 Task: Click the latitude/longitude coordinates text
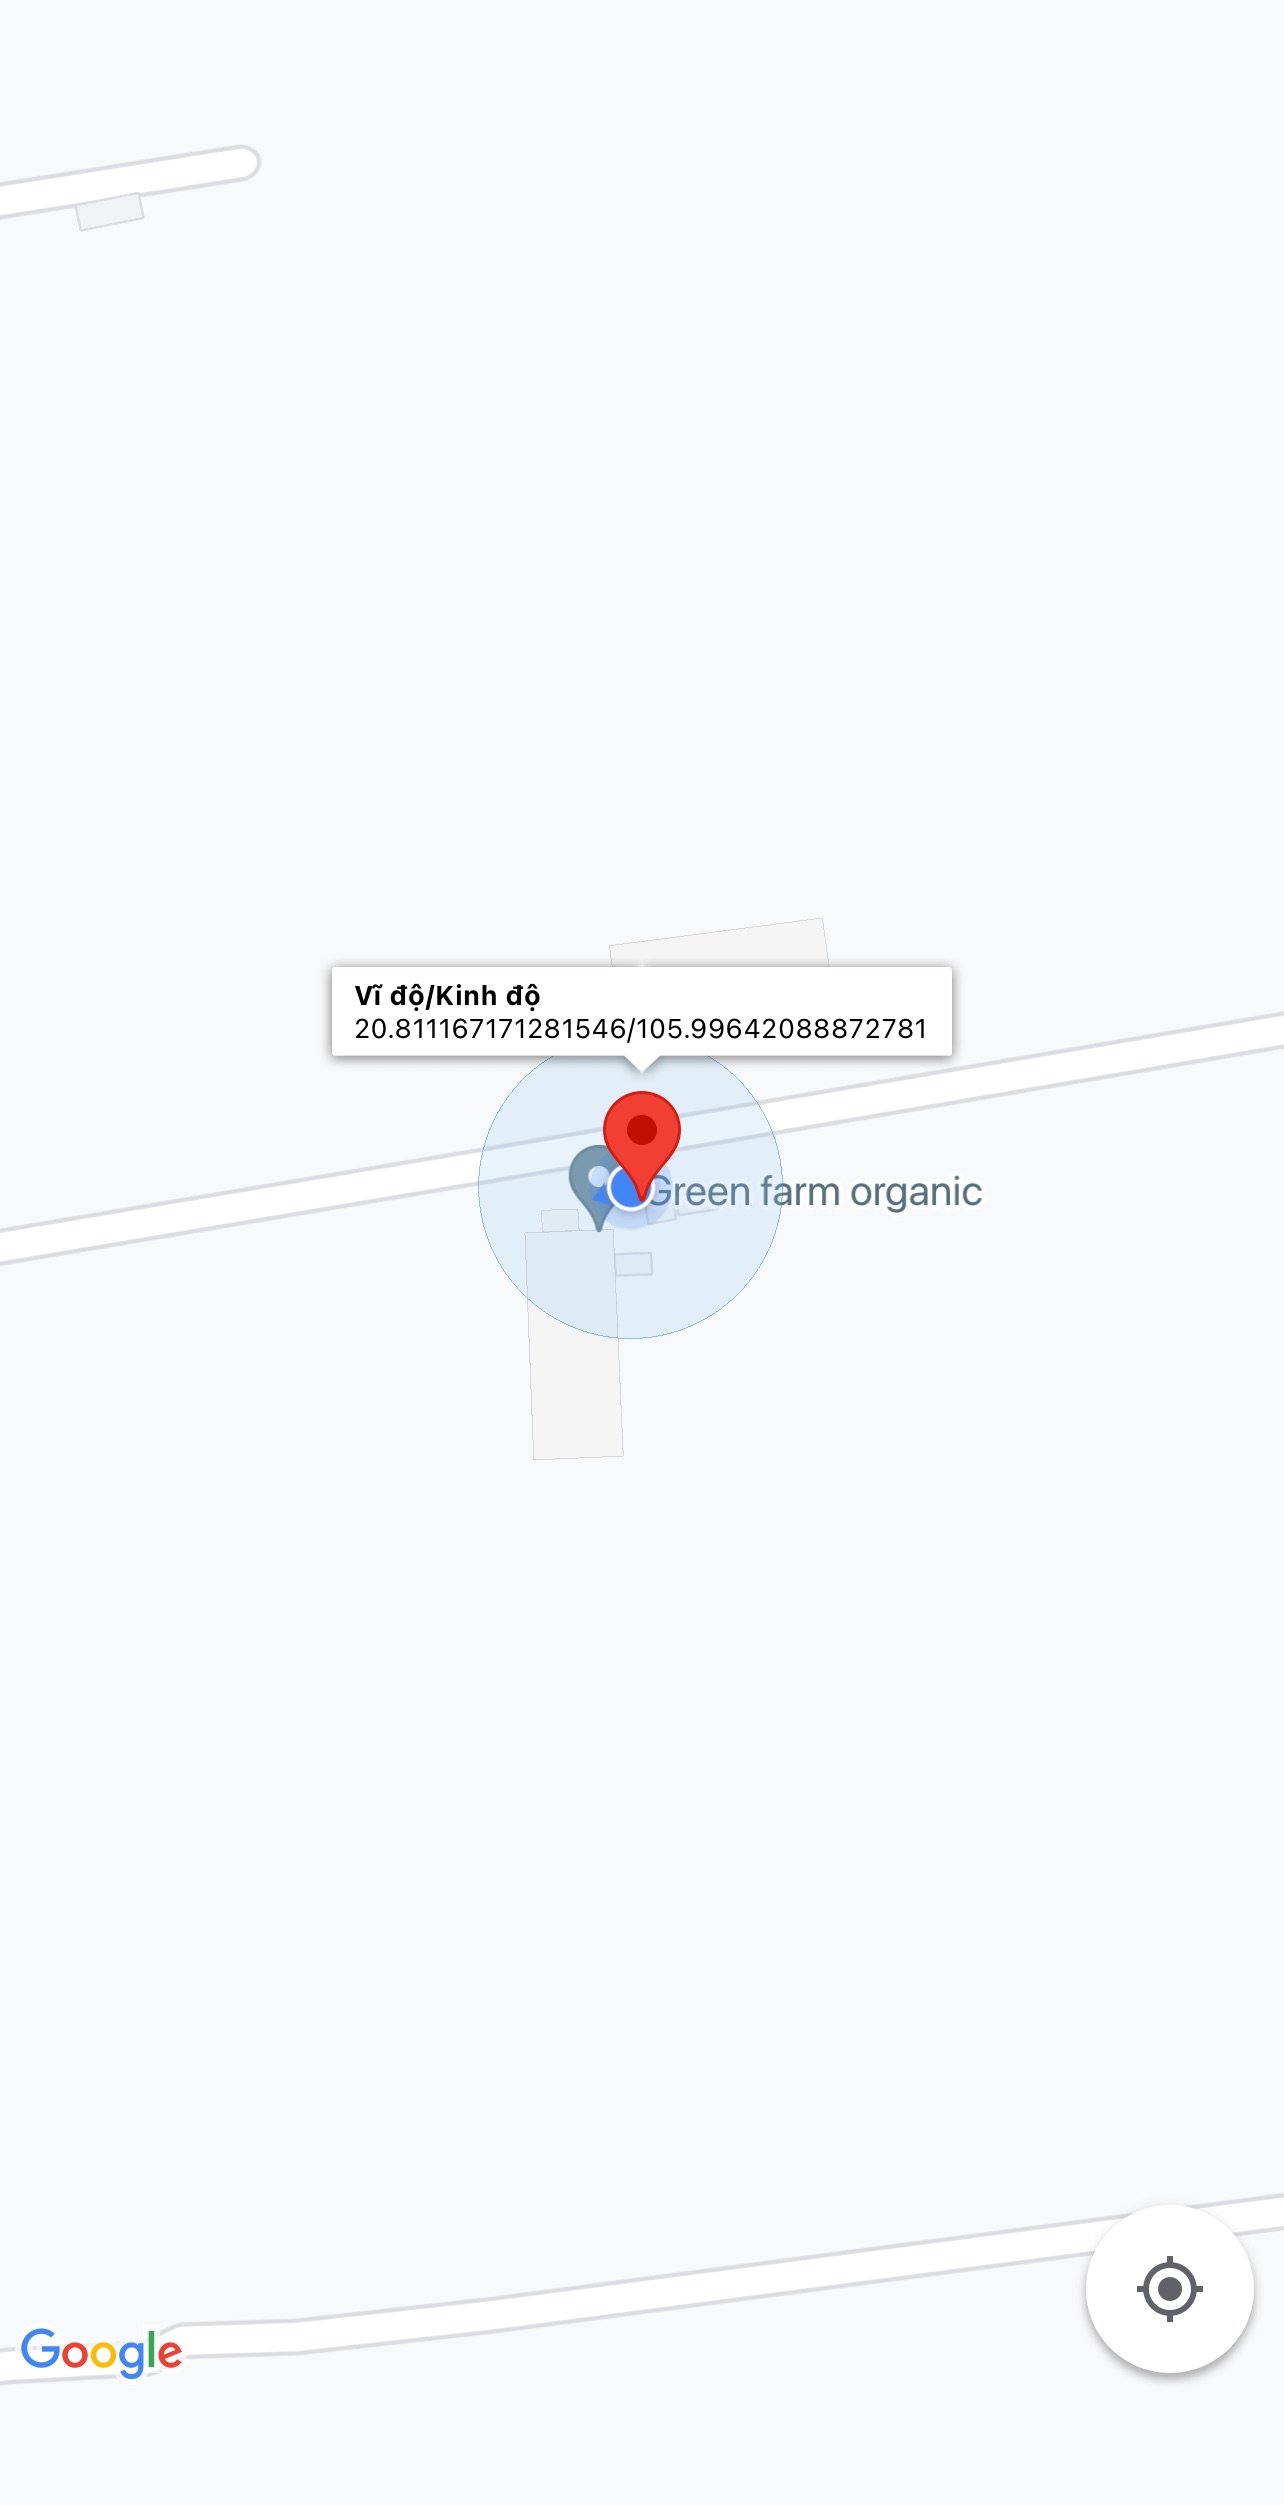(x=641, y=1029)
